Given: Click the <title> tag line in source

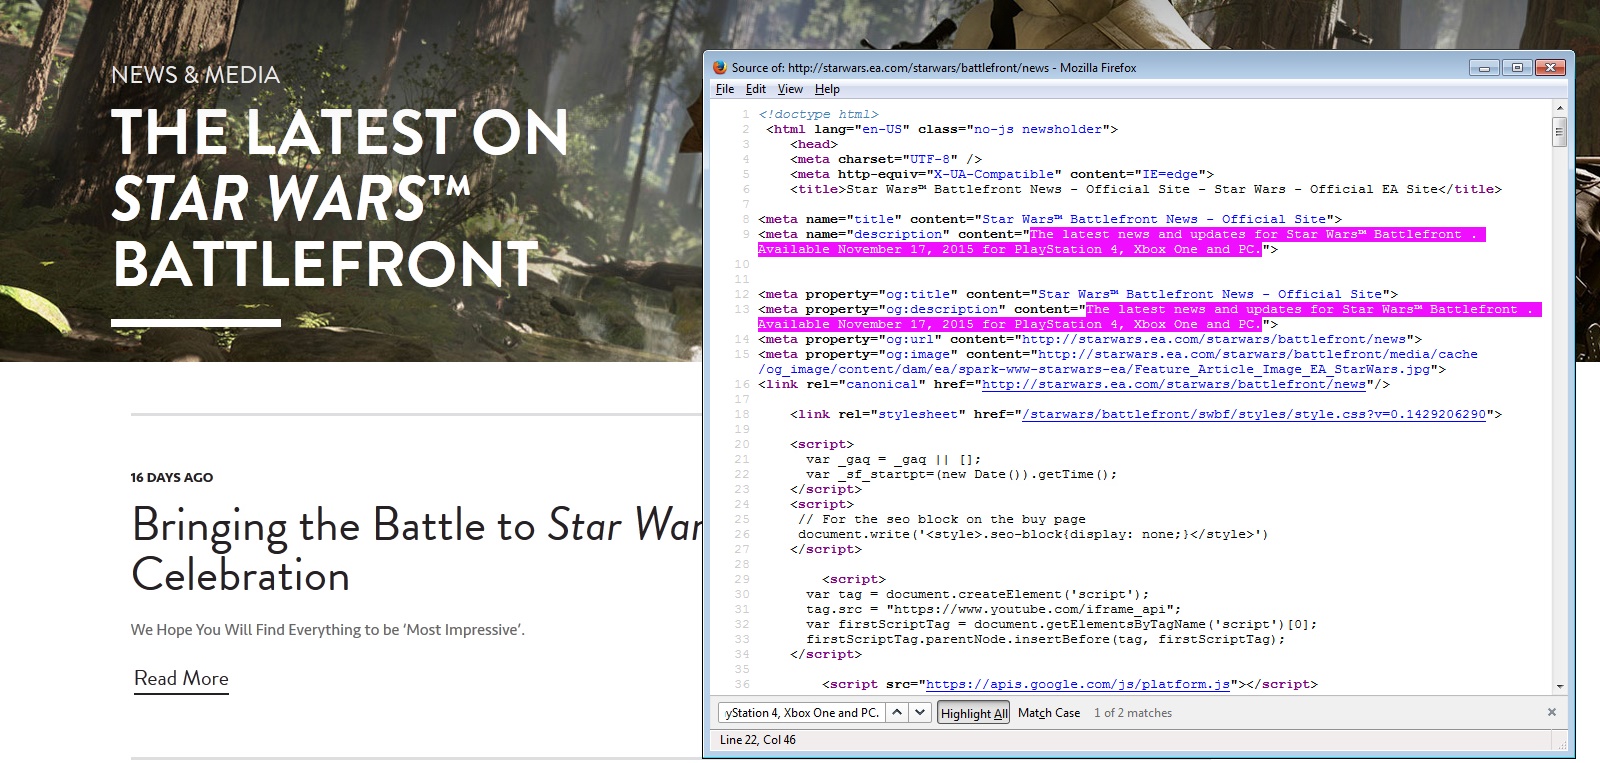Looking at the screenshot, I should (x=1146, y=189).
